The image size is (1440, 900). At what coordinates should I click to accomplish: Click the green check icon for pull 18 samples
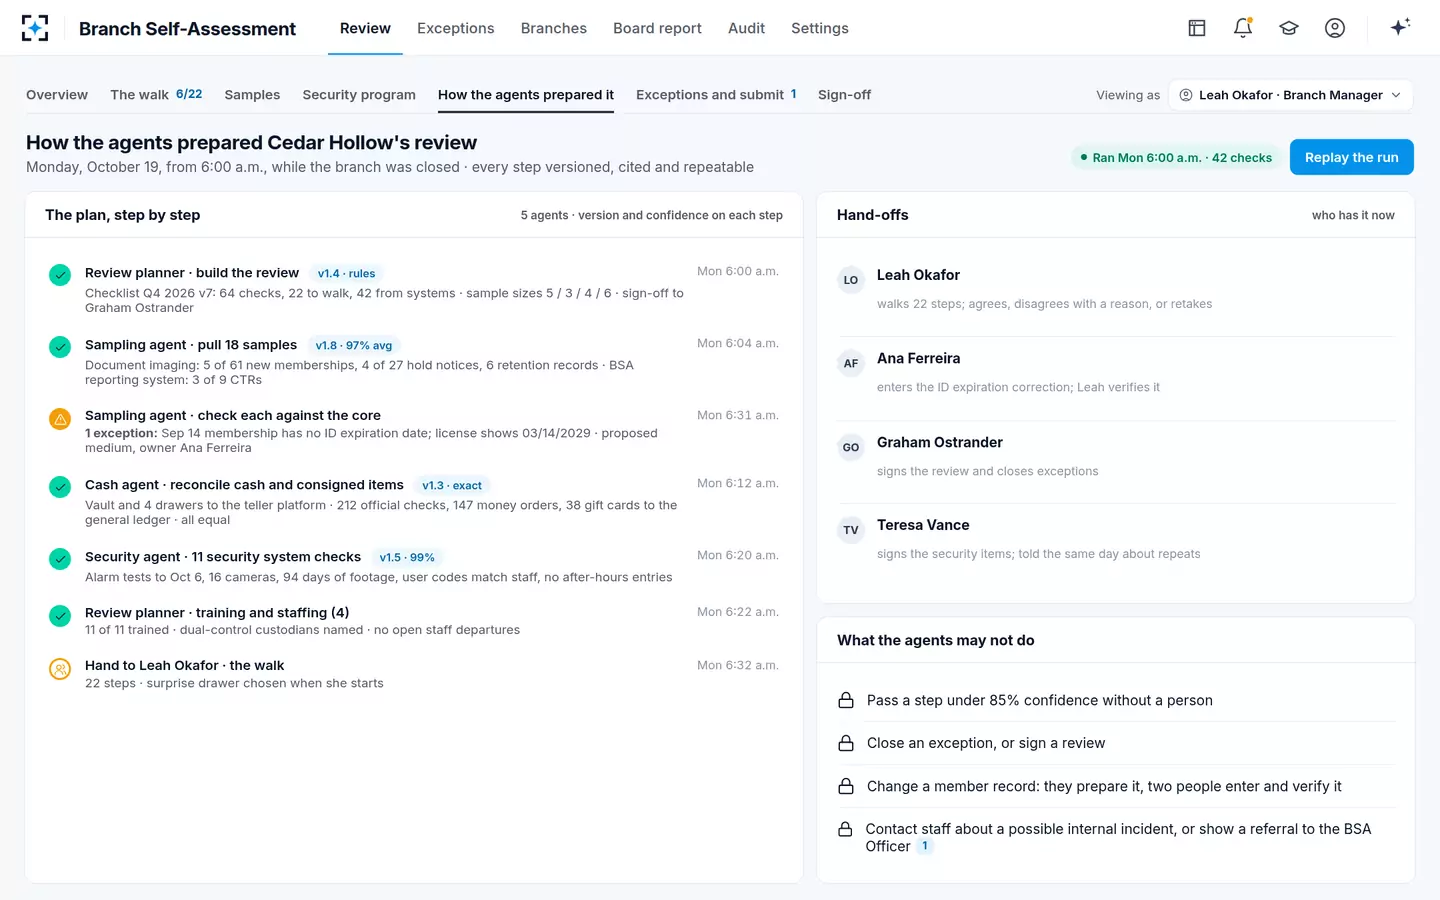pyautogui.click(x=60, y=346)
